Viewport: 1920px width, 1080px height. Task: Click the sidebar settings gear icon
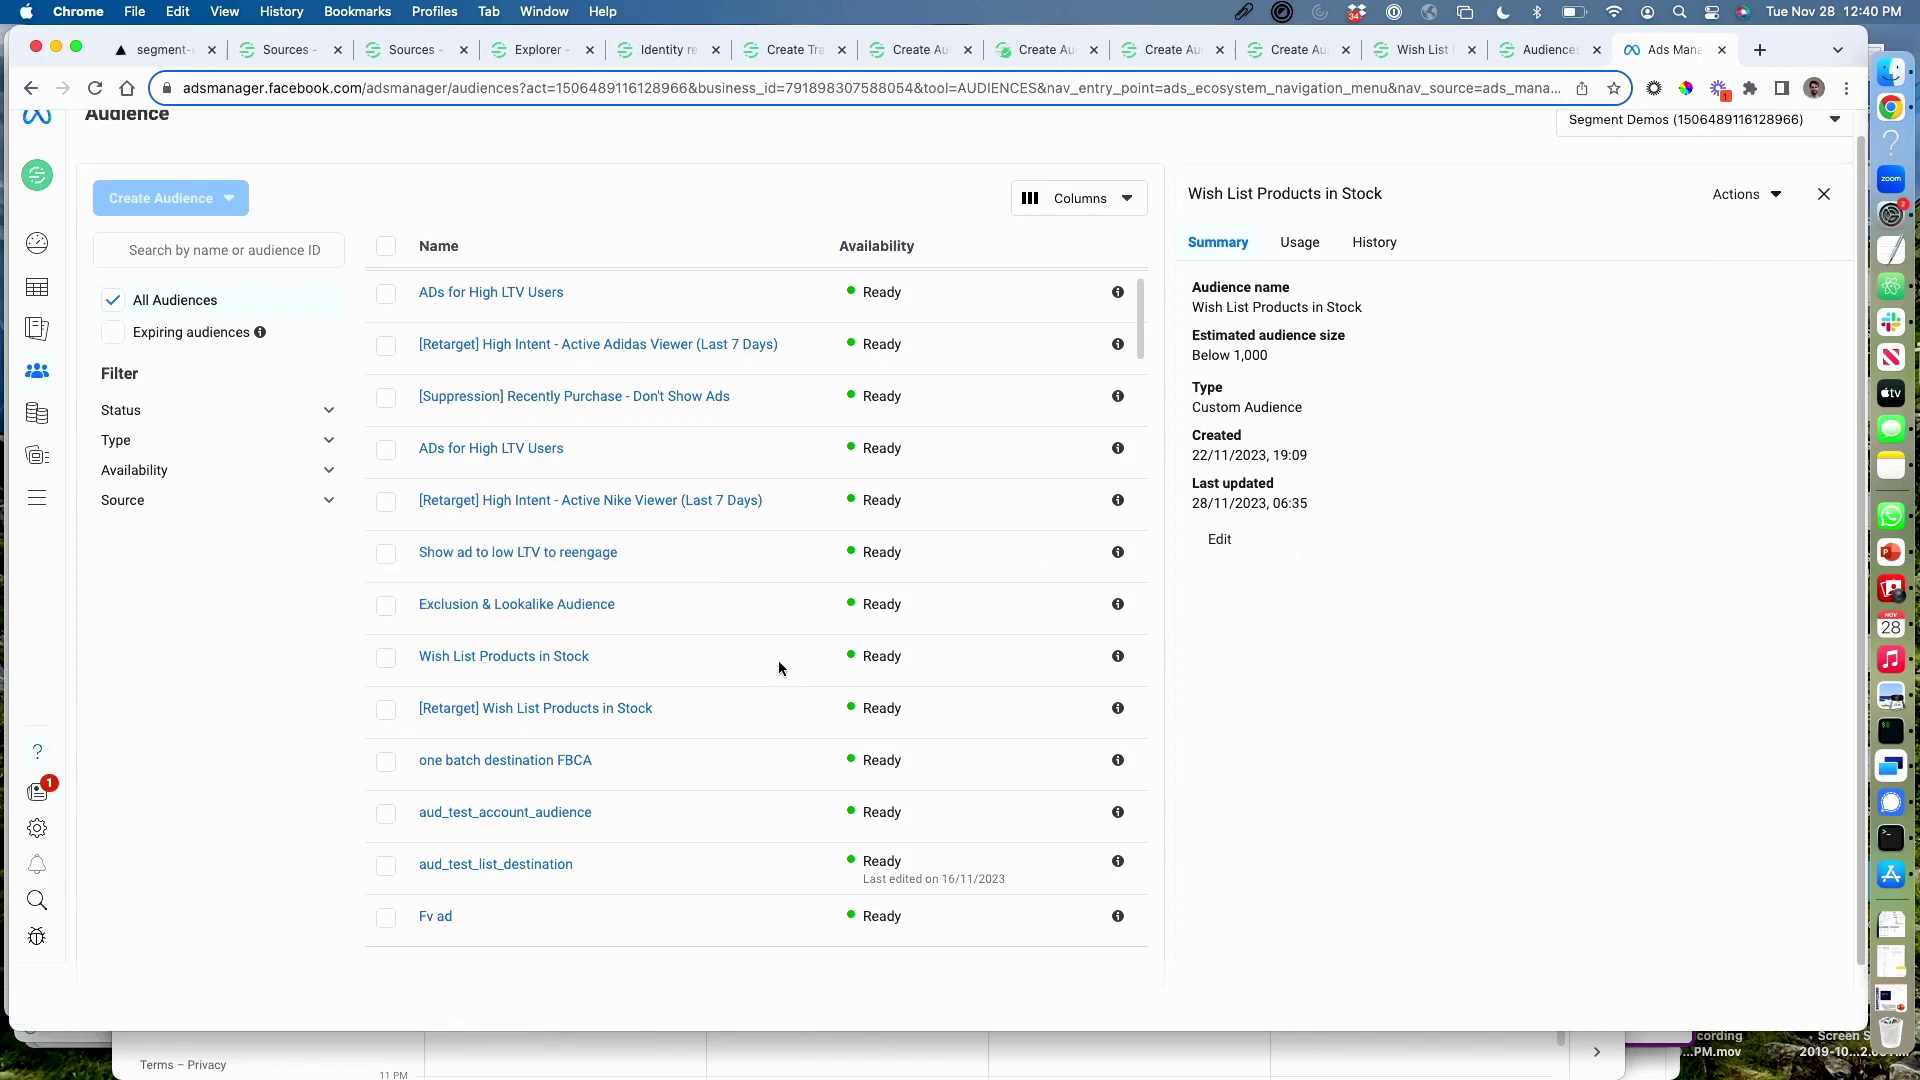point(37,828)
